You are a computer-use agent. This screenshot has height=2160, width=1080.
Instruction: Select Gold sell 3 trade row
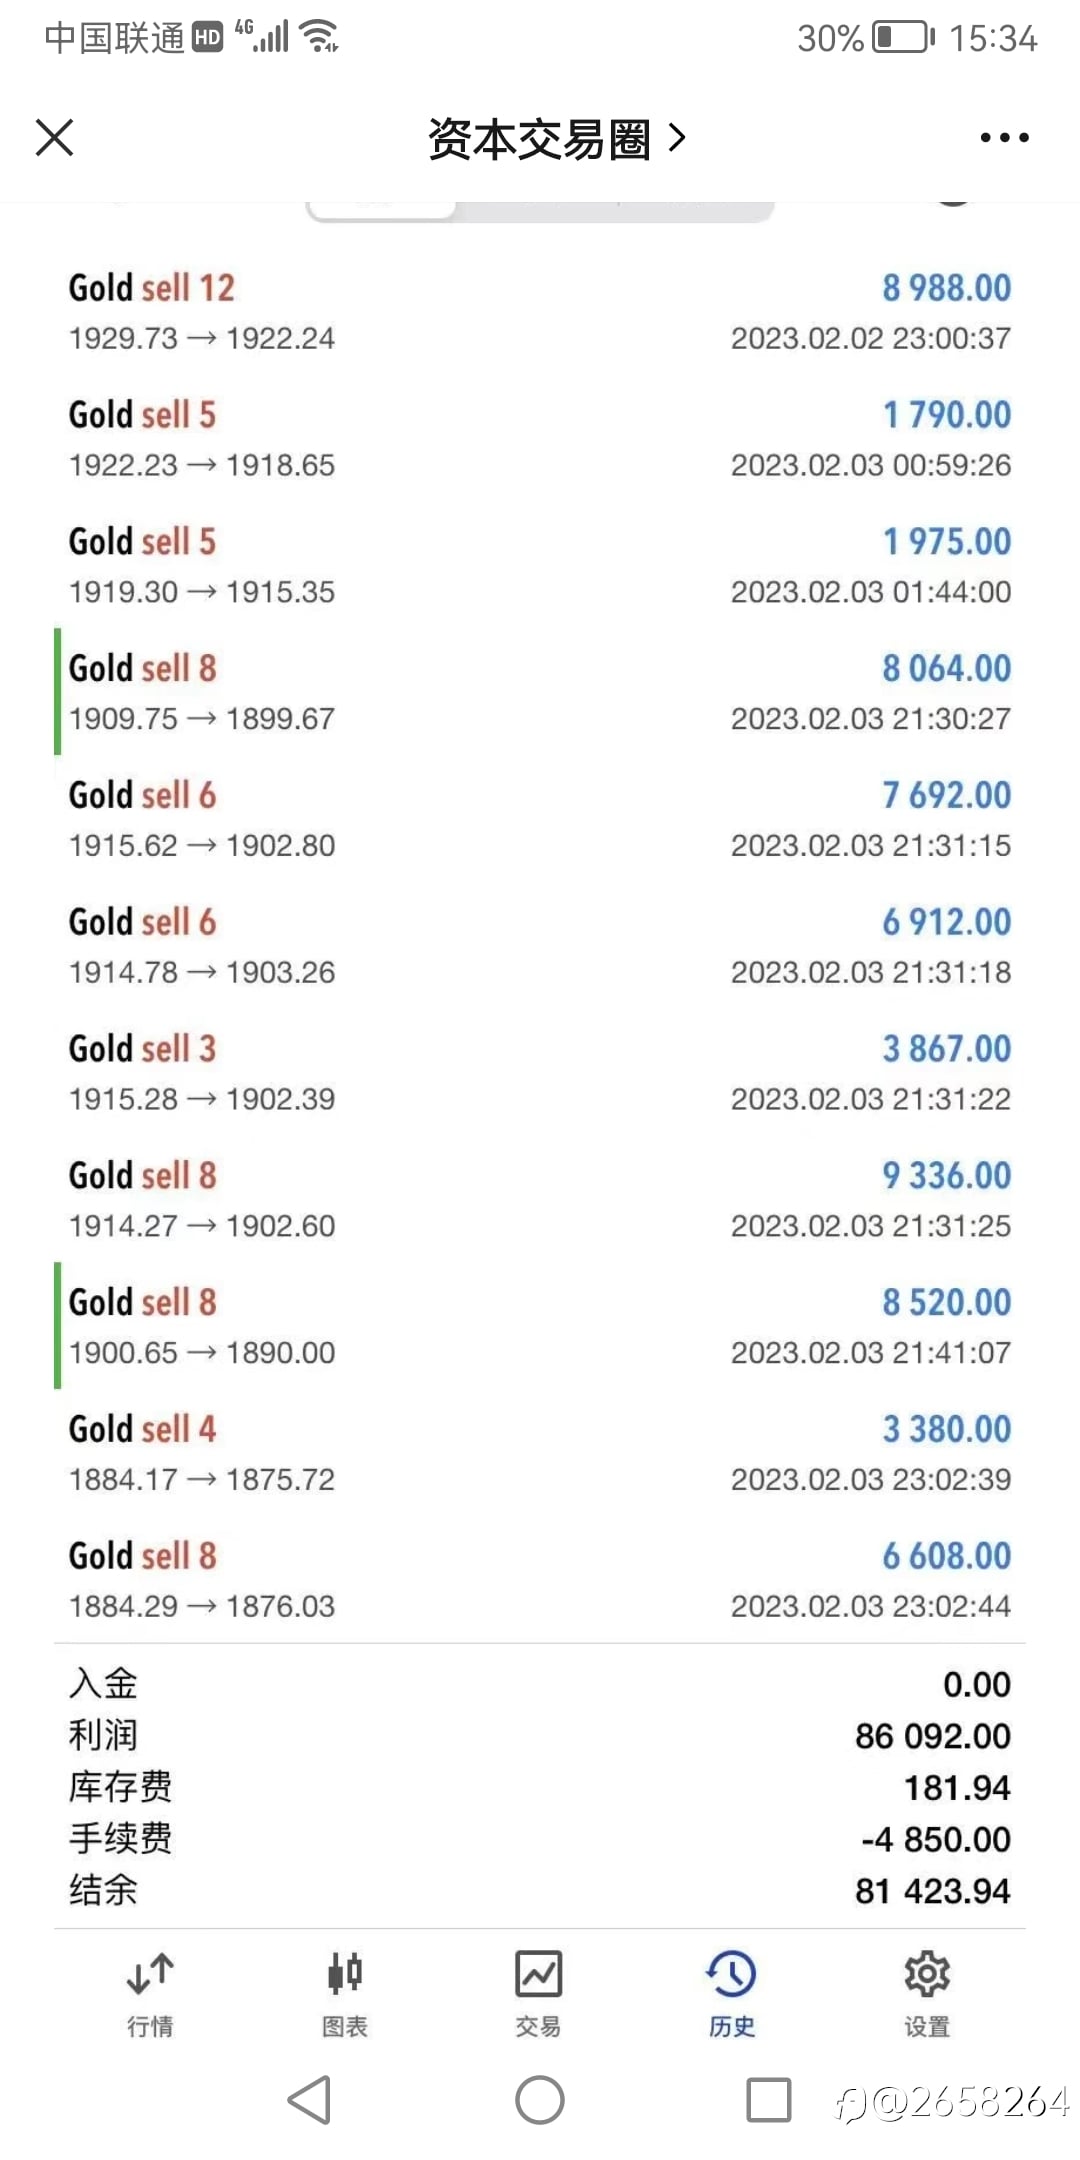coord(540,1072)
